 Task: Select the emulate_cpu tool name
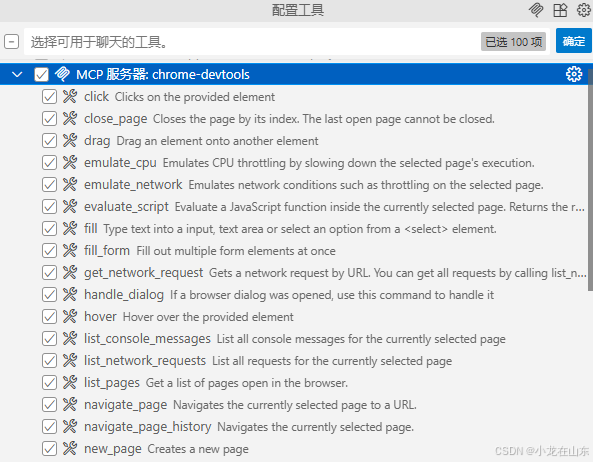120,163
